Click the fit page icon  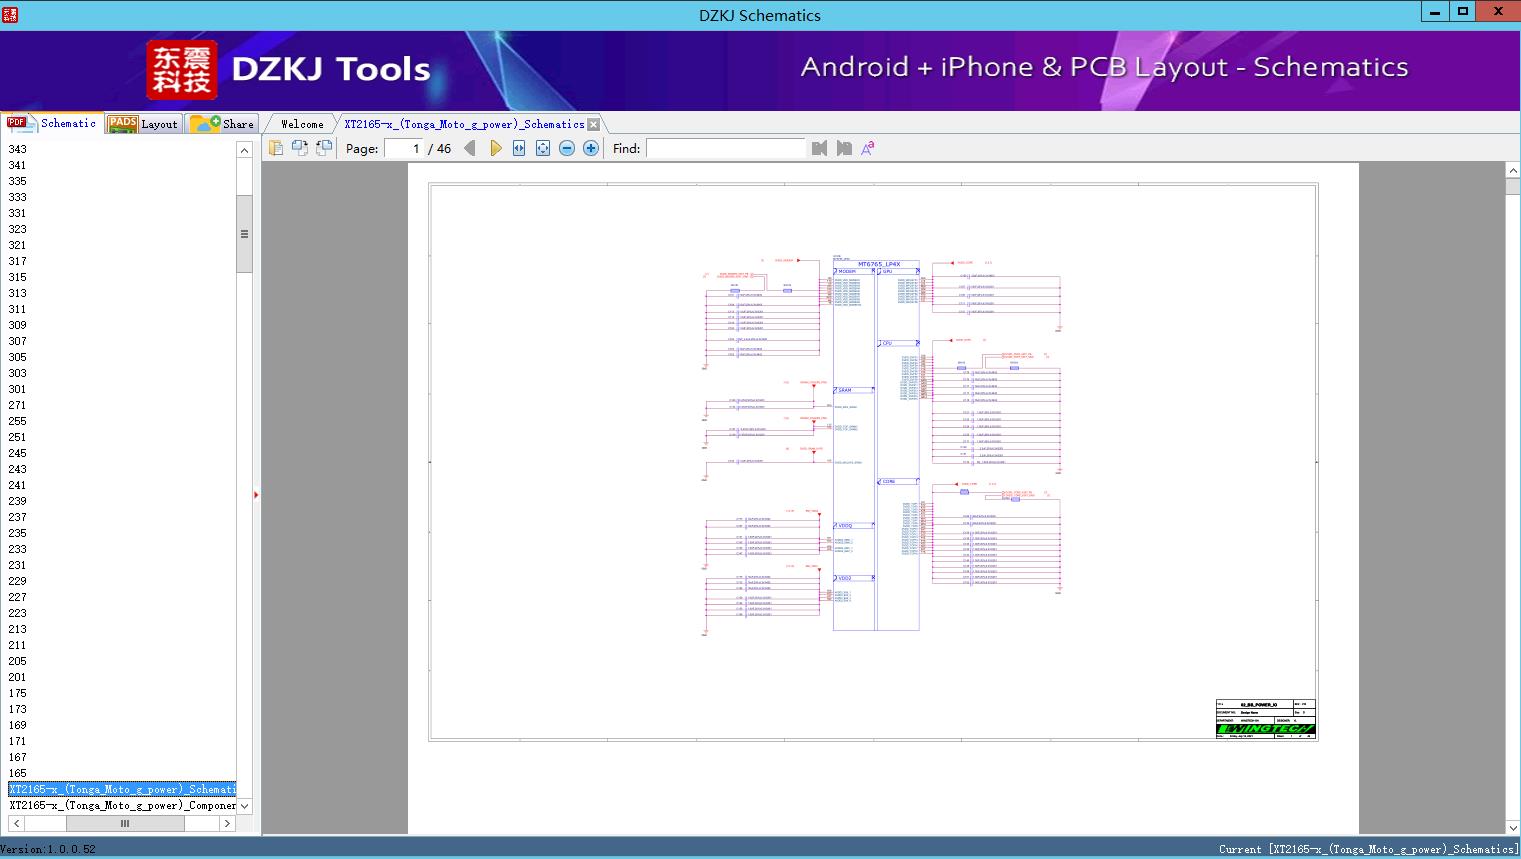point(543,148)
